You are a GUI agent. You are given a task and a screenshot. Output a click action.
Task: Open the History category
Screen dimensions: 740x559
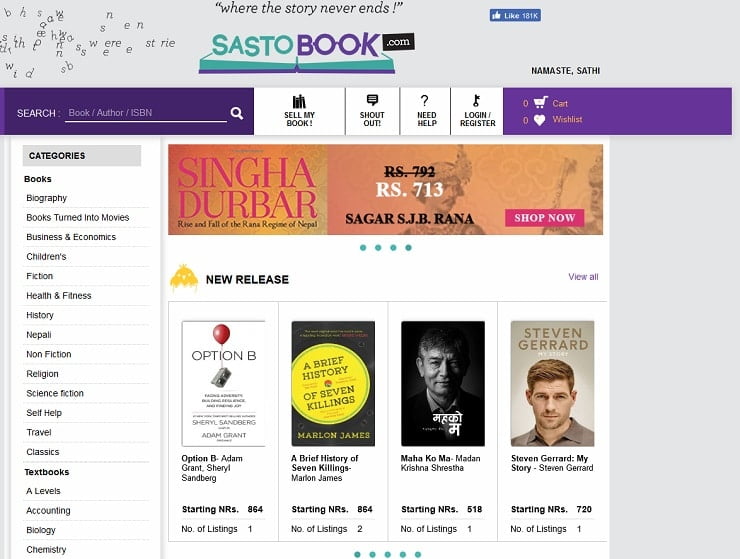pyautogui.click(x=40, y=315)
